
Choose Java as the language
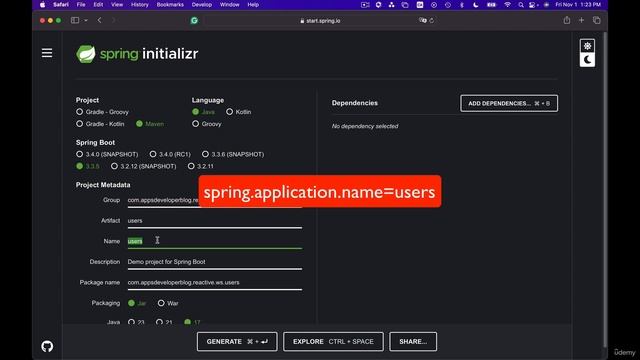(203, 112)
